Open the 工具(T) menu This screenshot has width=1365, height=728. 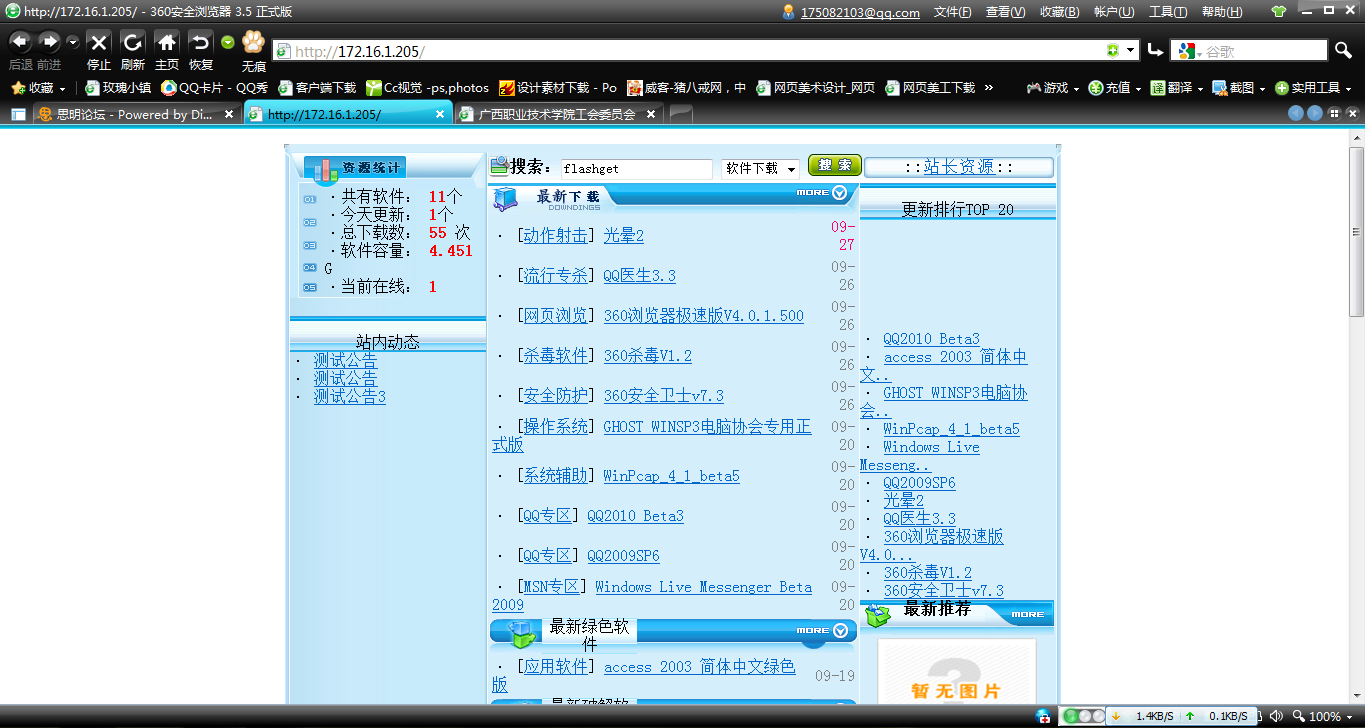[x=1168, y=12]
